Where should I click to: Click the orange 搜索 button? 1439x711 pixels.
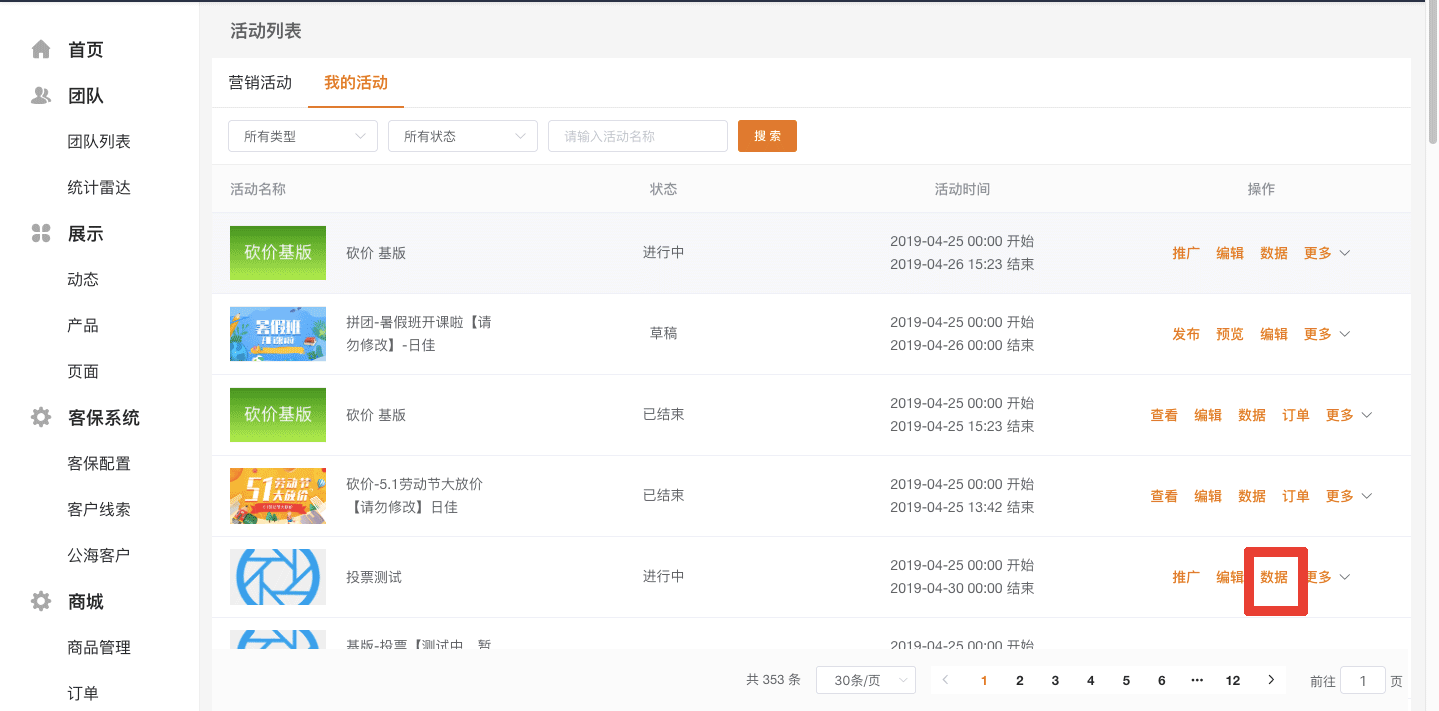tap(767, 136)
